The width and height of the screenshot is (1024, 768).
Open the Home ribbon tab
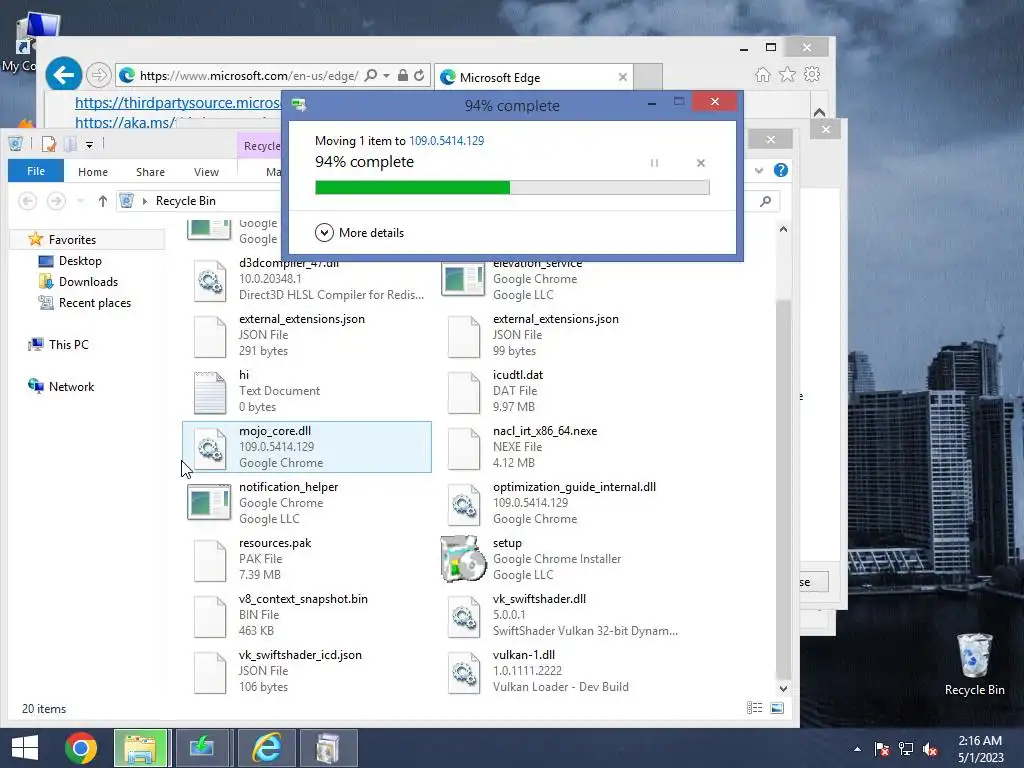(x=93, y=172)
